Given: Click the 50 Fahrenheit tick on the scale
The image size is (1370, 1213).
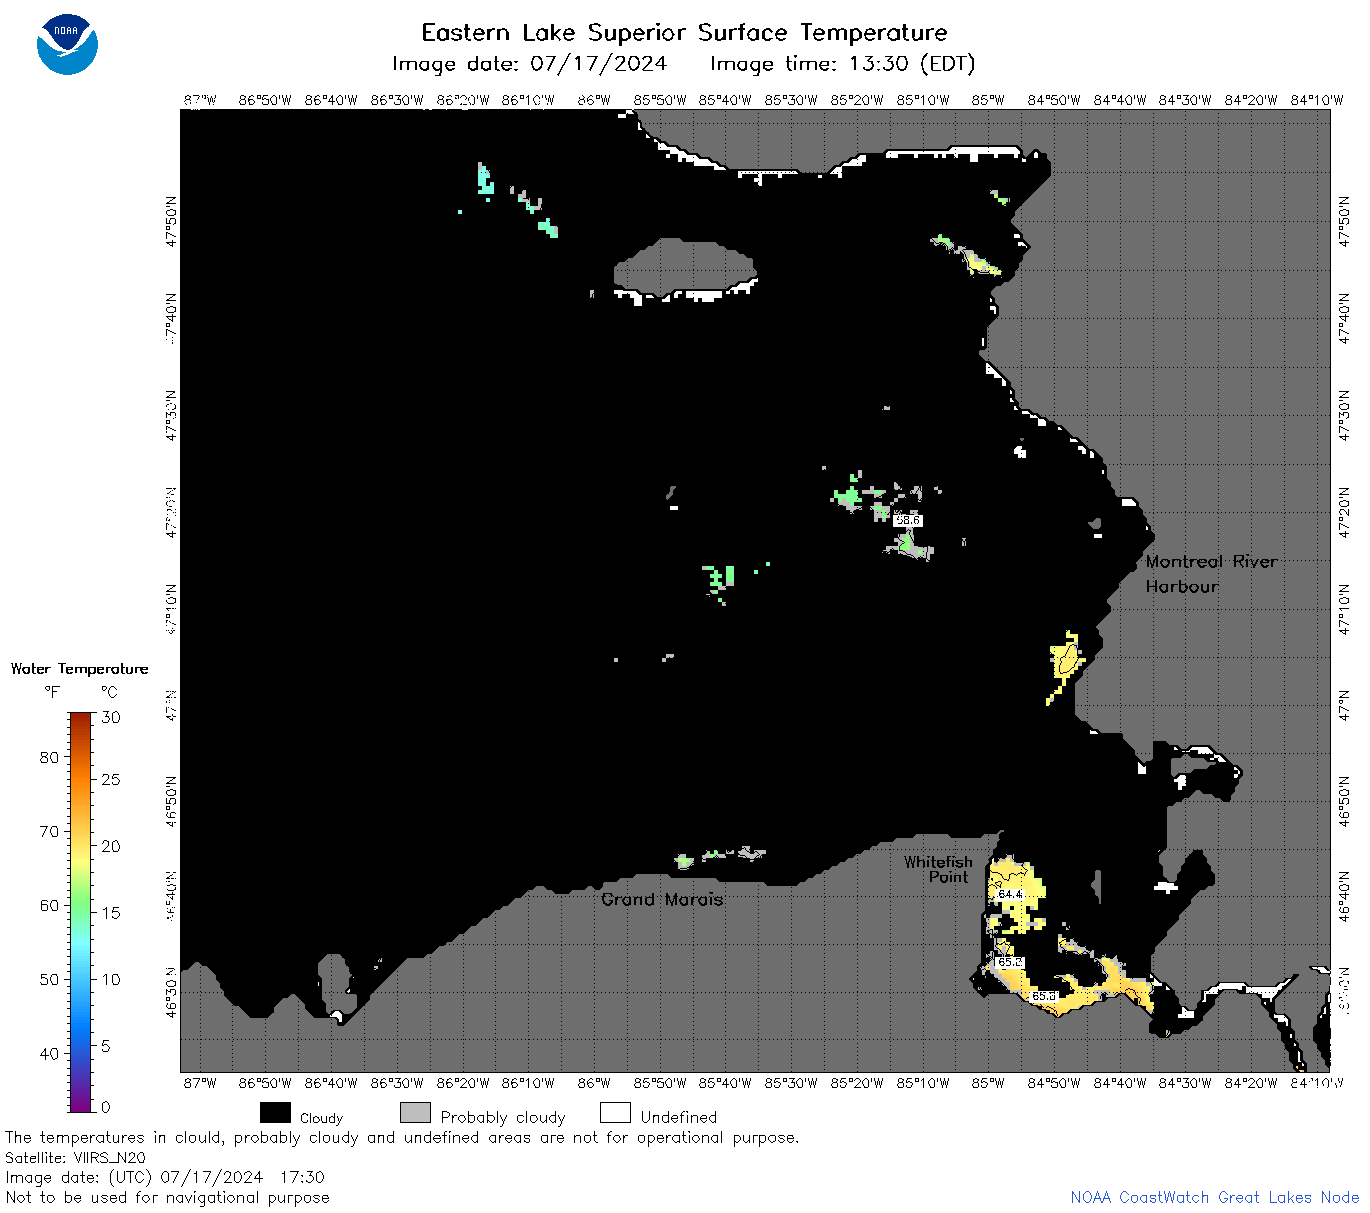Looking at the screenshot, I should (x=49, y=979).
